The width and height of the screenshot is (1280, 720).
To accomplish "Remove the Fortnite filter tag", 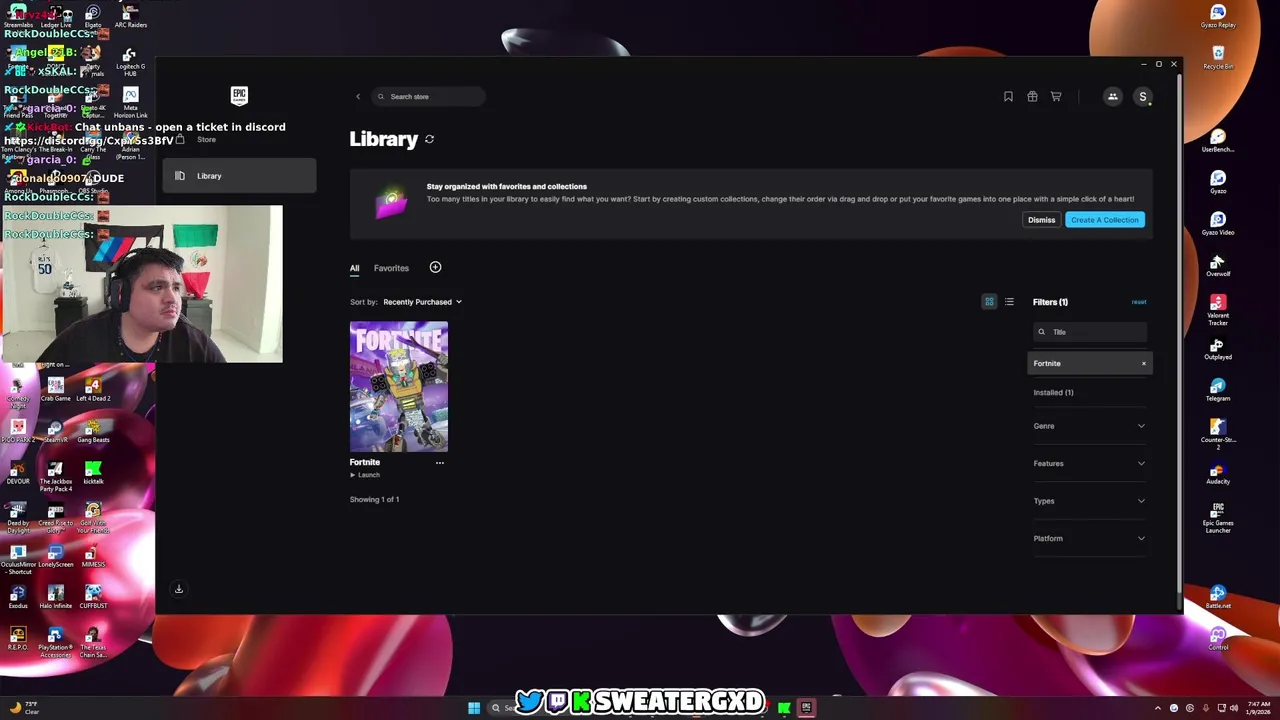I will tap(1144, 364).
